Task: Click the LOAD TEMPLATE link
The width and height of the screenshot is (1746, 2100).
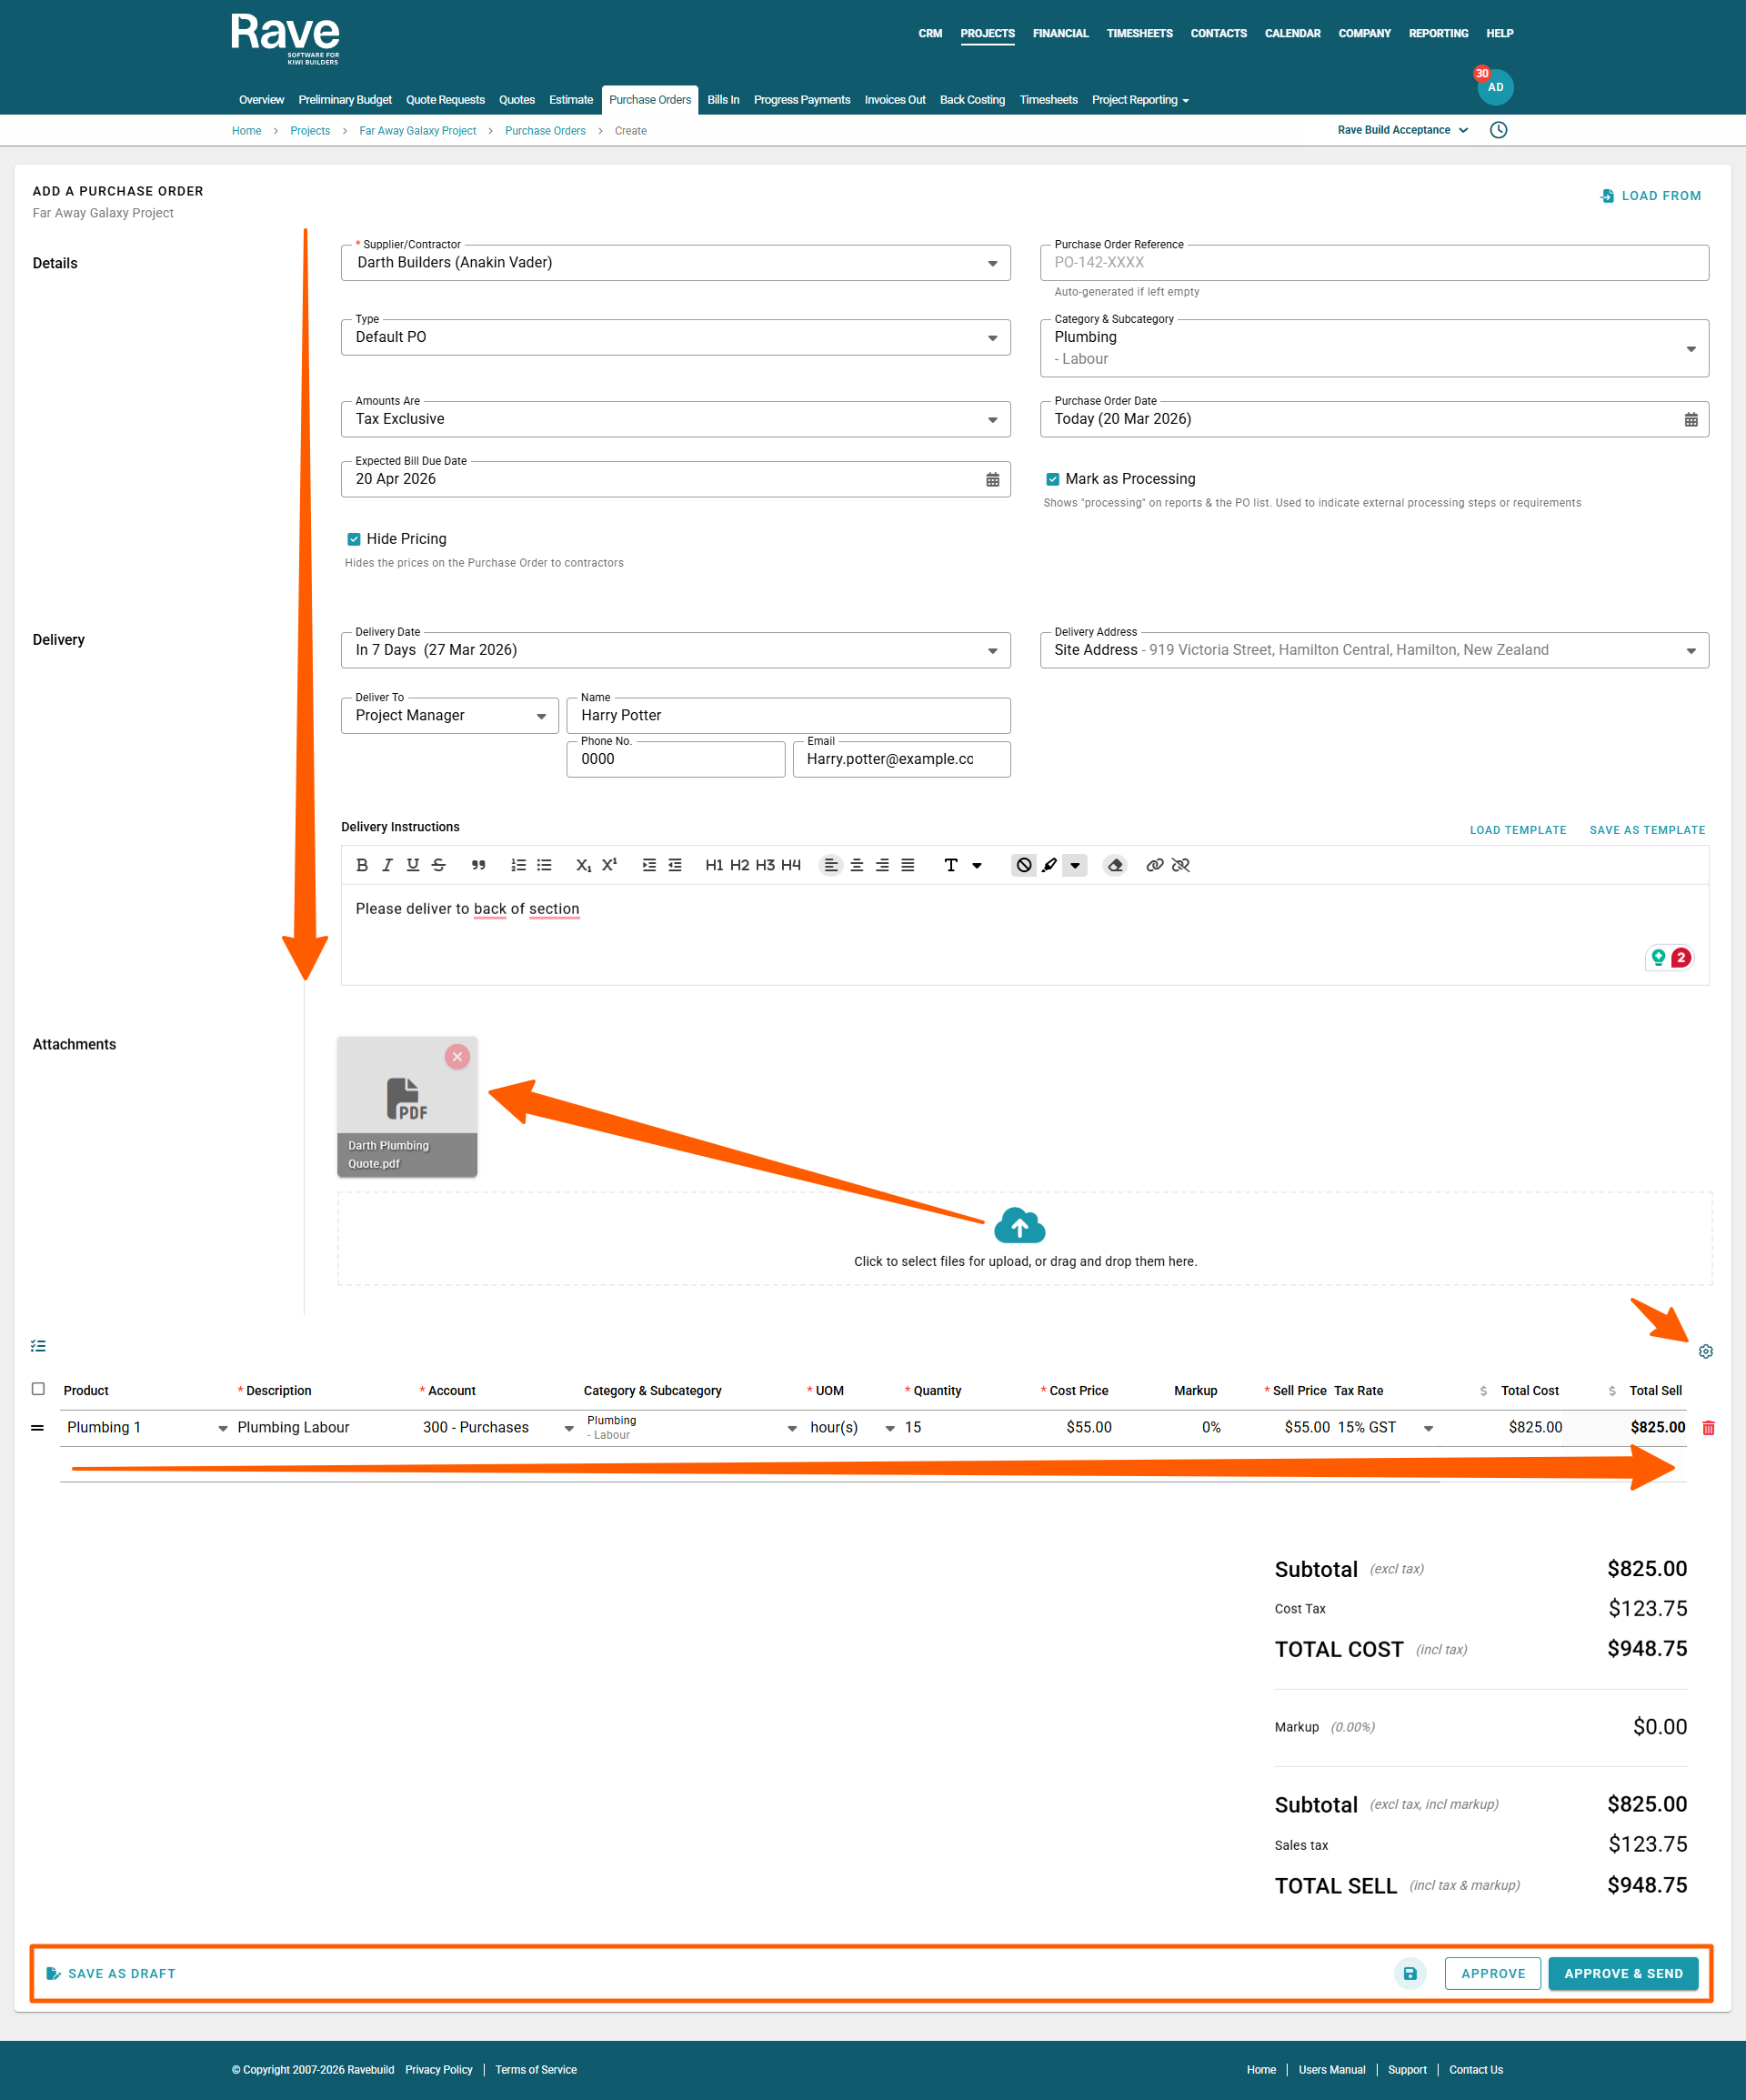Action: tap(1517, 830)
